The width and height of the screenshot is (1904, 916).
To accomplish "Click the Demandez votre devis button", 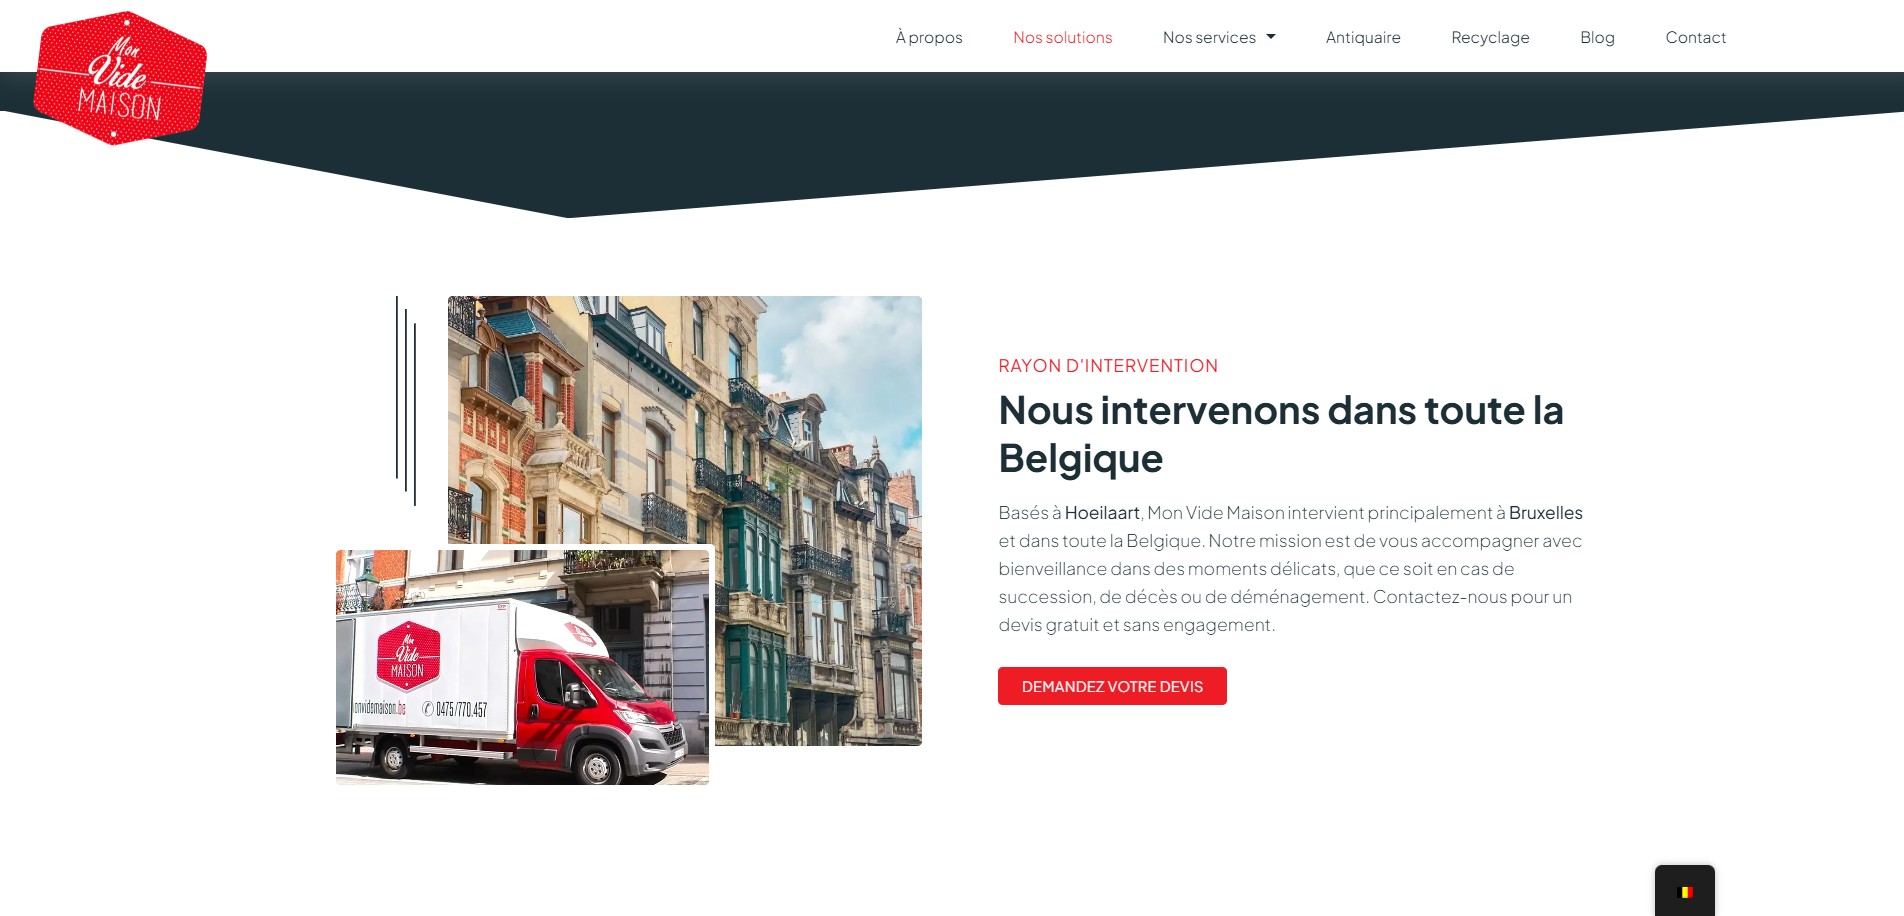I will 1112,686.
